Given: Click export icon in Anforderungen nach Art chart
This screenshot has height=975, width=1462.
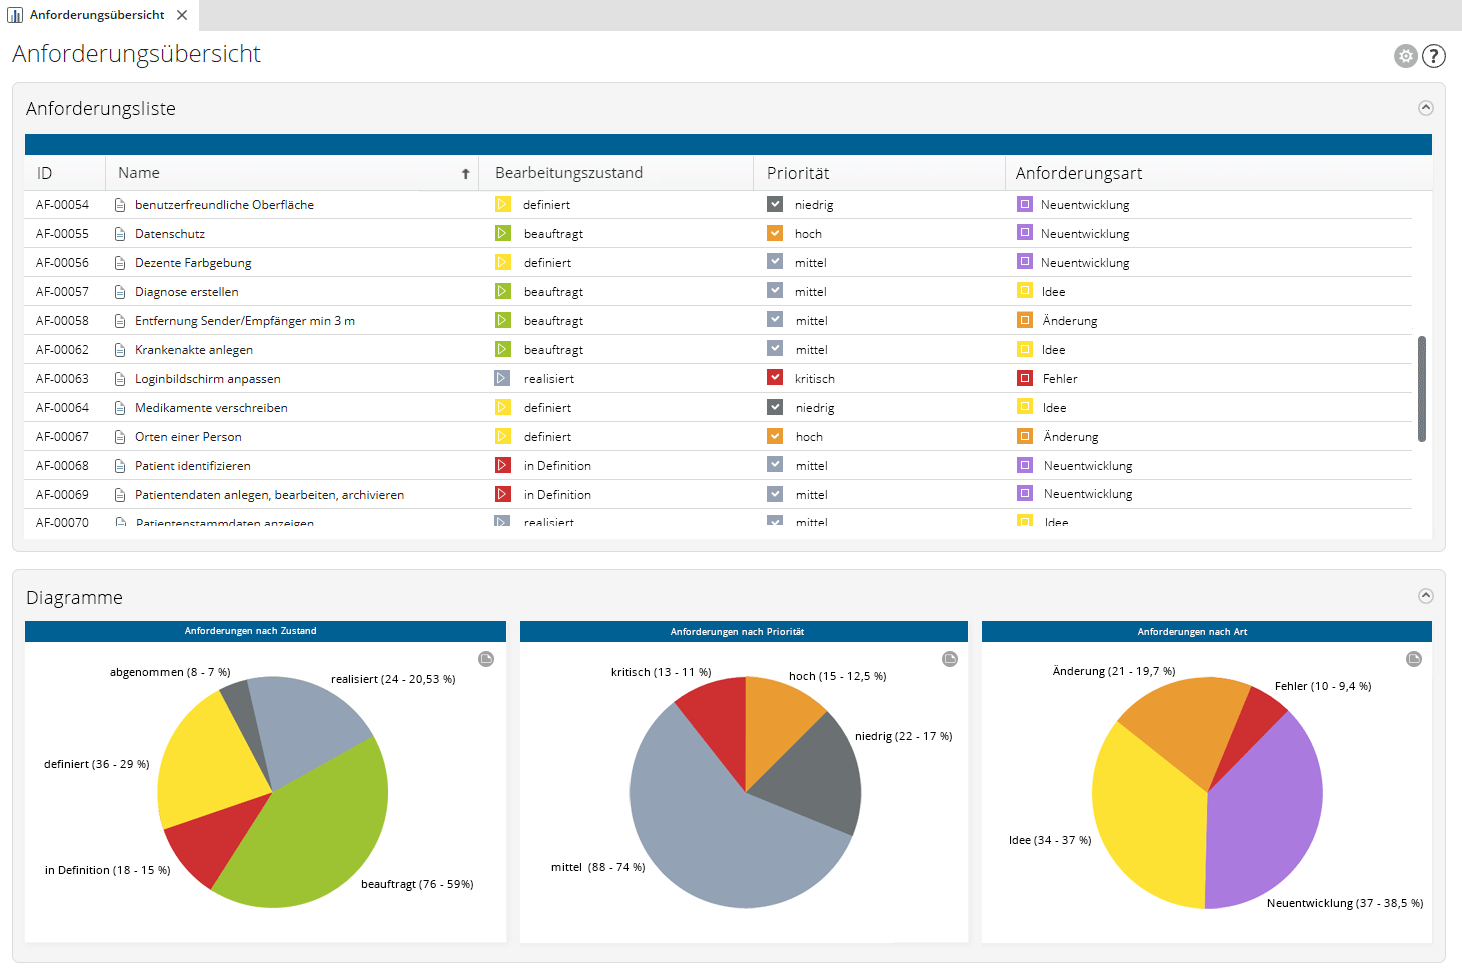Looking at the screenshot, I should point(1414,659).
